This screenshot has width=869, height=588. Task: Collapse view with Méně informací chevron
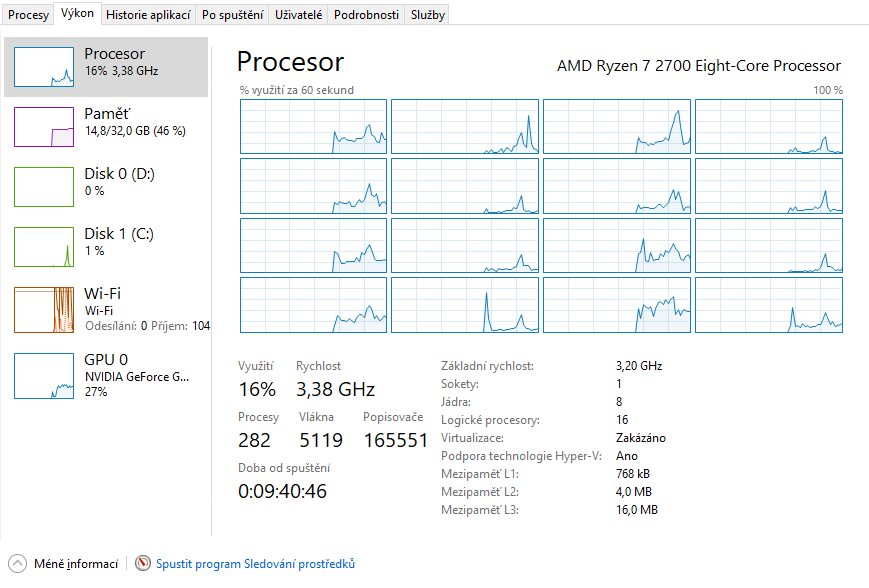(x=18, y=564)
